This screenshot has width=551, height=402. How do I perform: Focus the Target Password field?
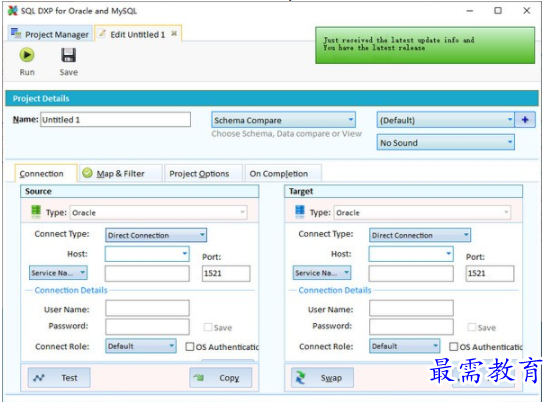(x=411, y=326)
